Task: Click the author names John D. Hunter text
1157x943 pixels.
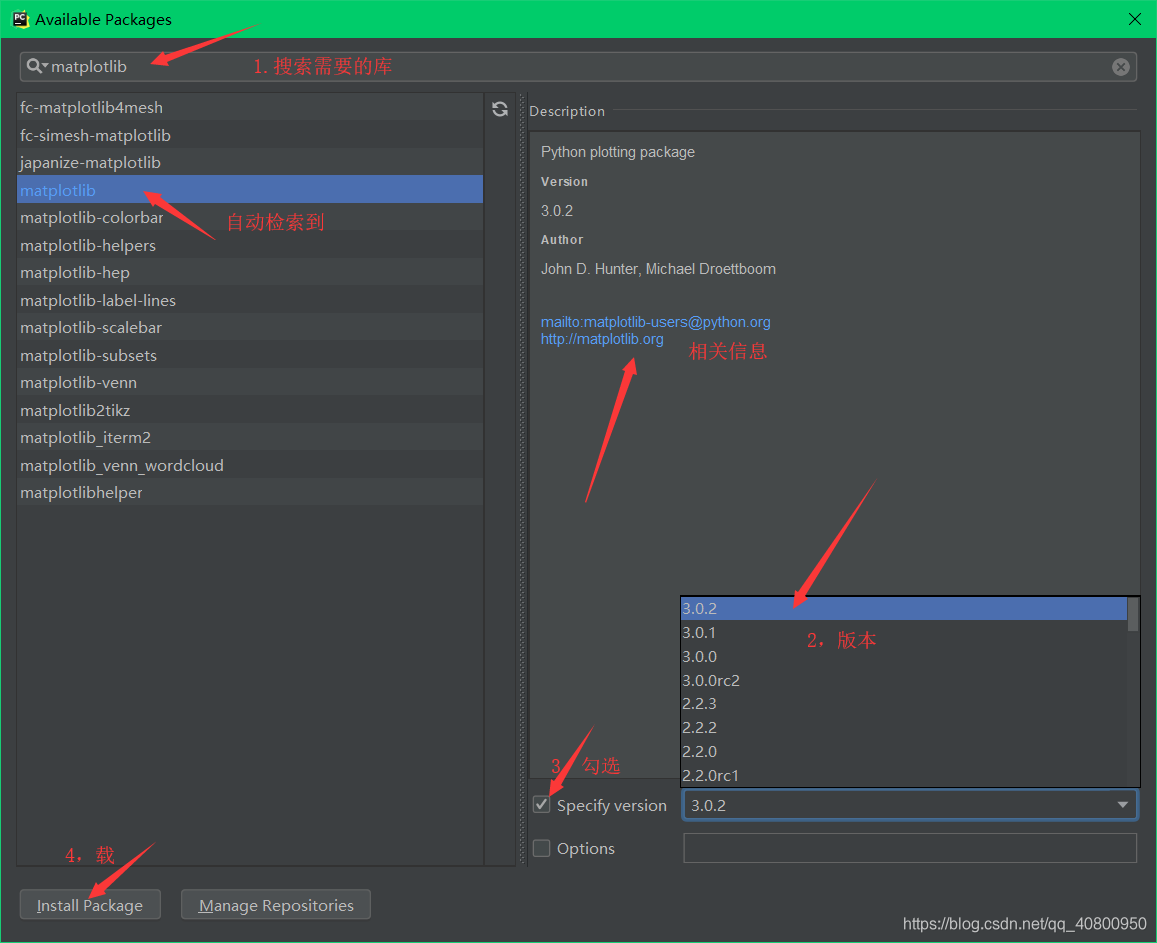Action: click(x=658, y=269)
